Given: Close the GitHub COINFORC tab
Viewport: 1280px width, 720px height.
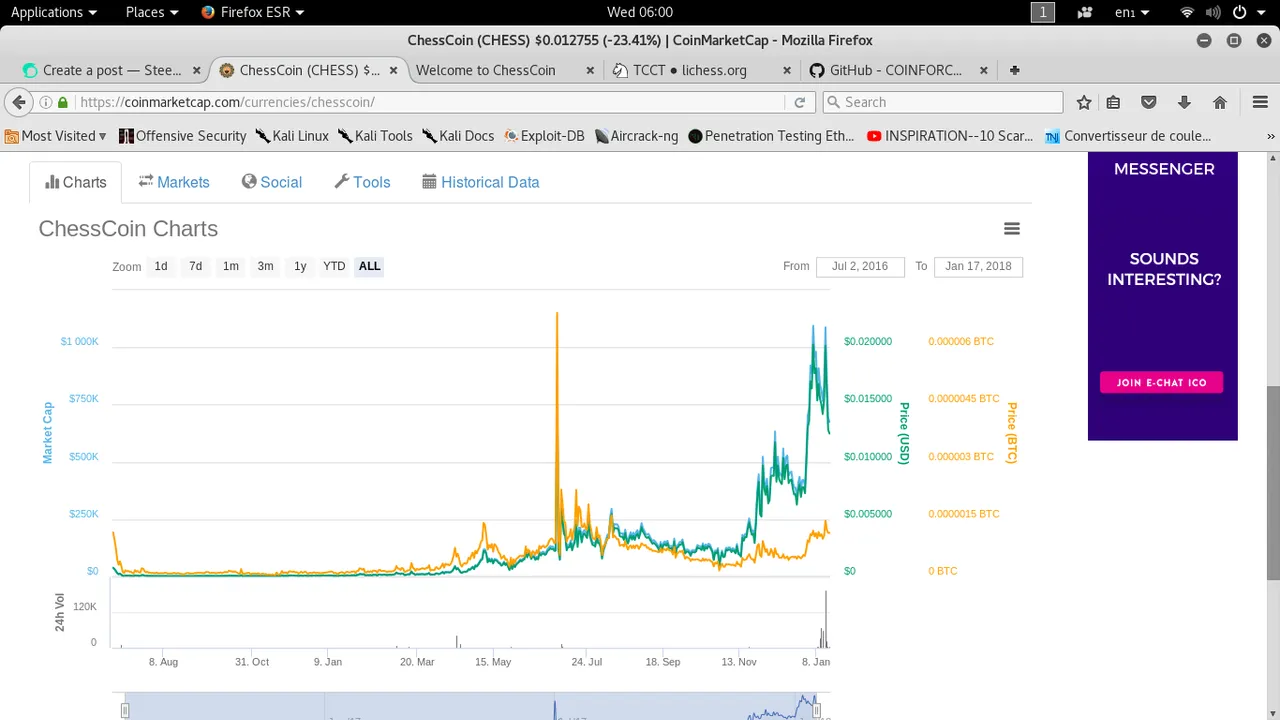Looking at the screenshot, I should (x=984, y=70).
